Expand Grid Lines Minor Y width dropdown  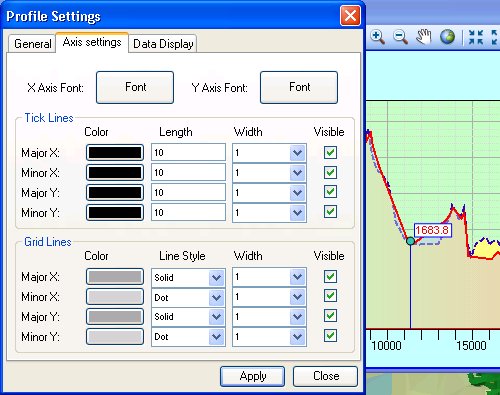point(297,337)
